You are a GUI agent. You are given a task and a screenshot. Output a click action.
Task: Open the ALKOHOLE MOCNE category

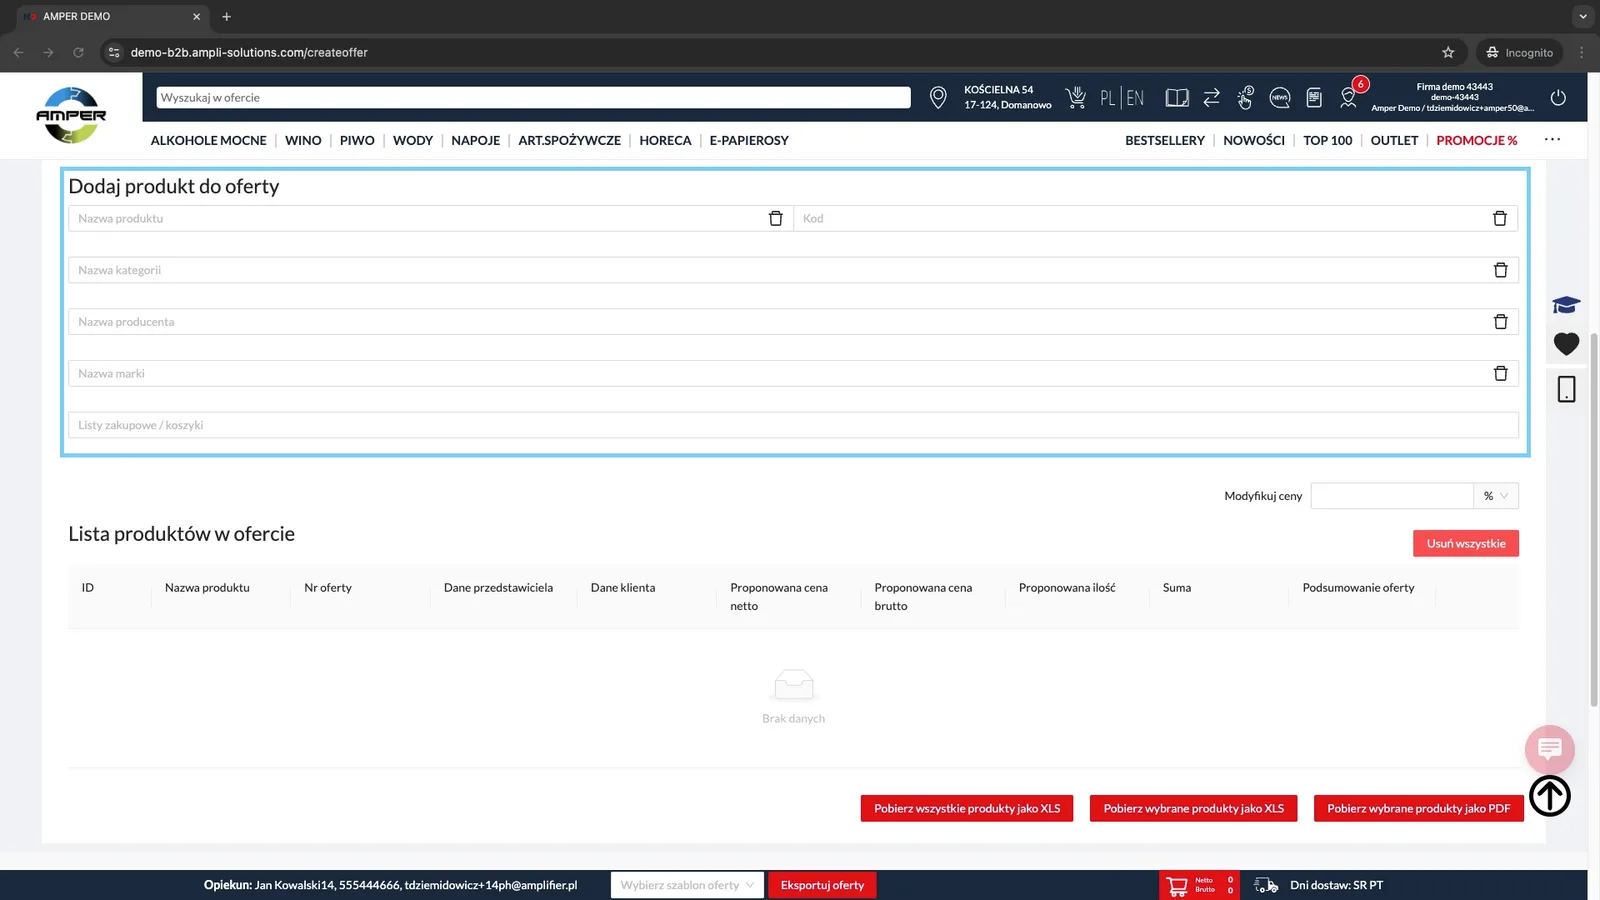(x=208, y=140)
